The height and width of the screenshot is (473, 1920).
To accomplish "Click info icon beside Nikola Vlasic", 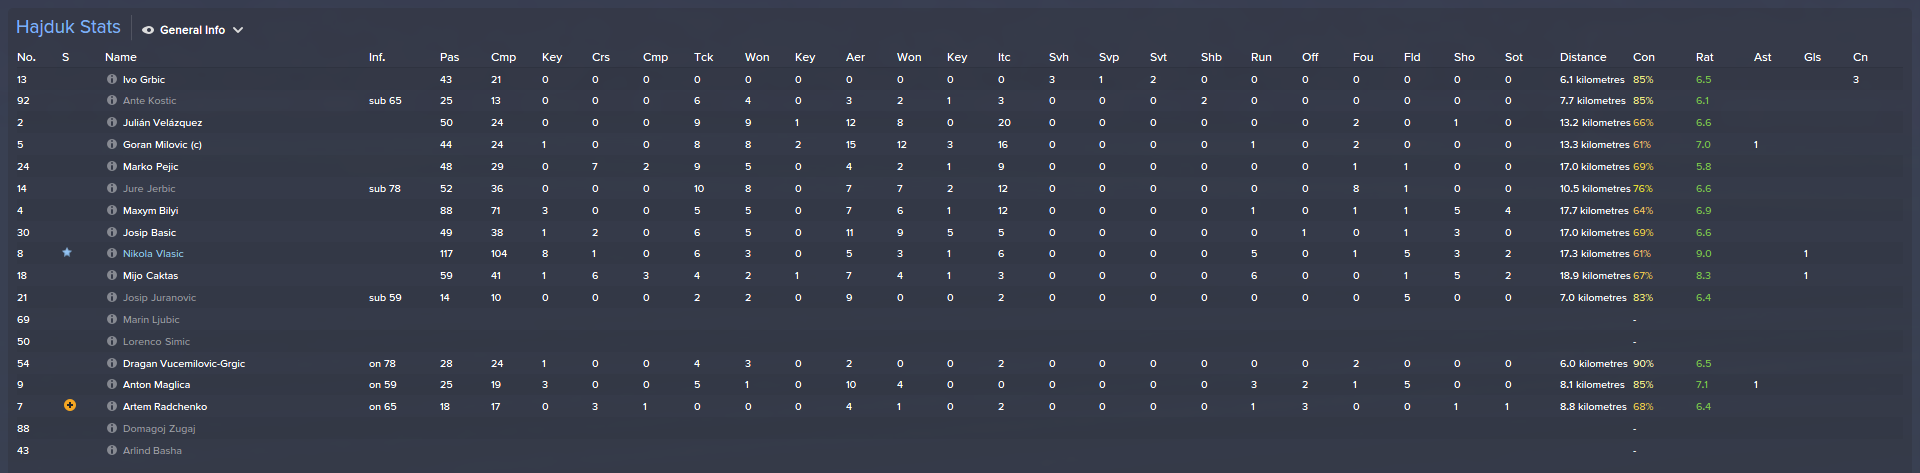I will click(x=112, y=254).
